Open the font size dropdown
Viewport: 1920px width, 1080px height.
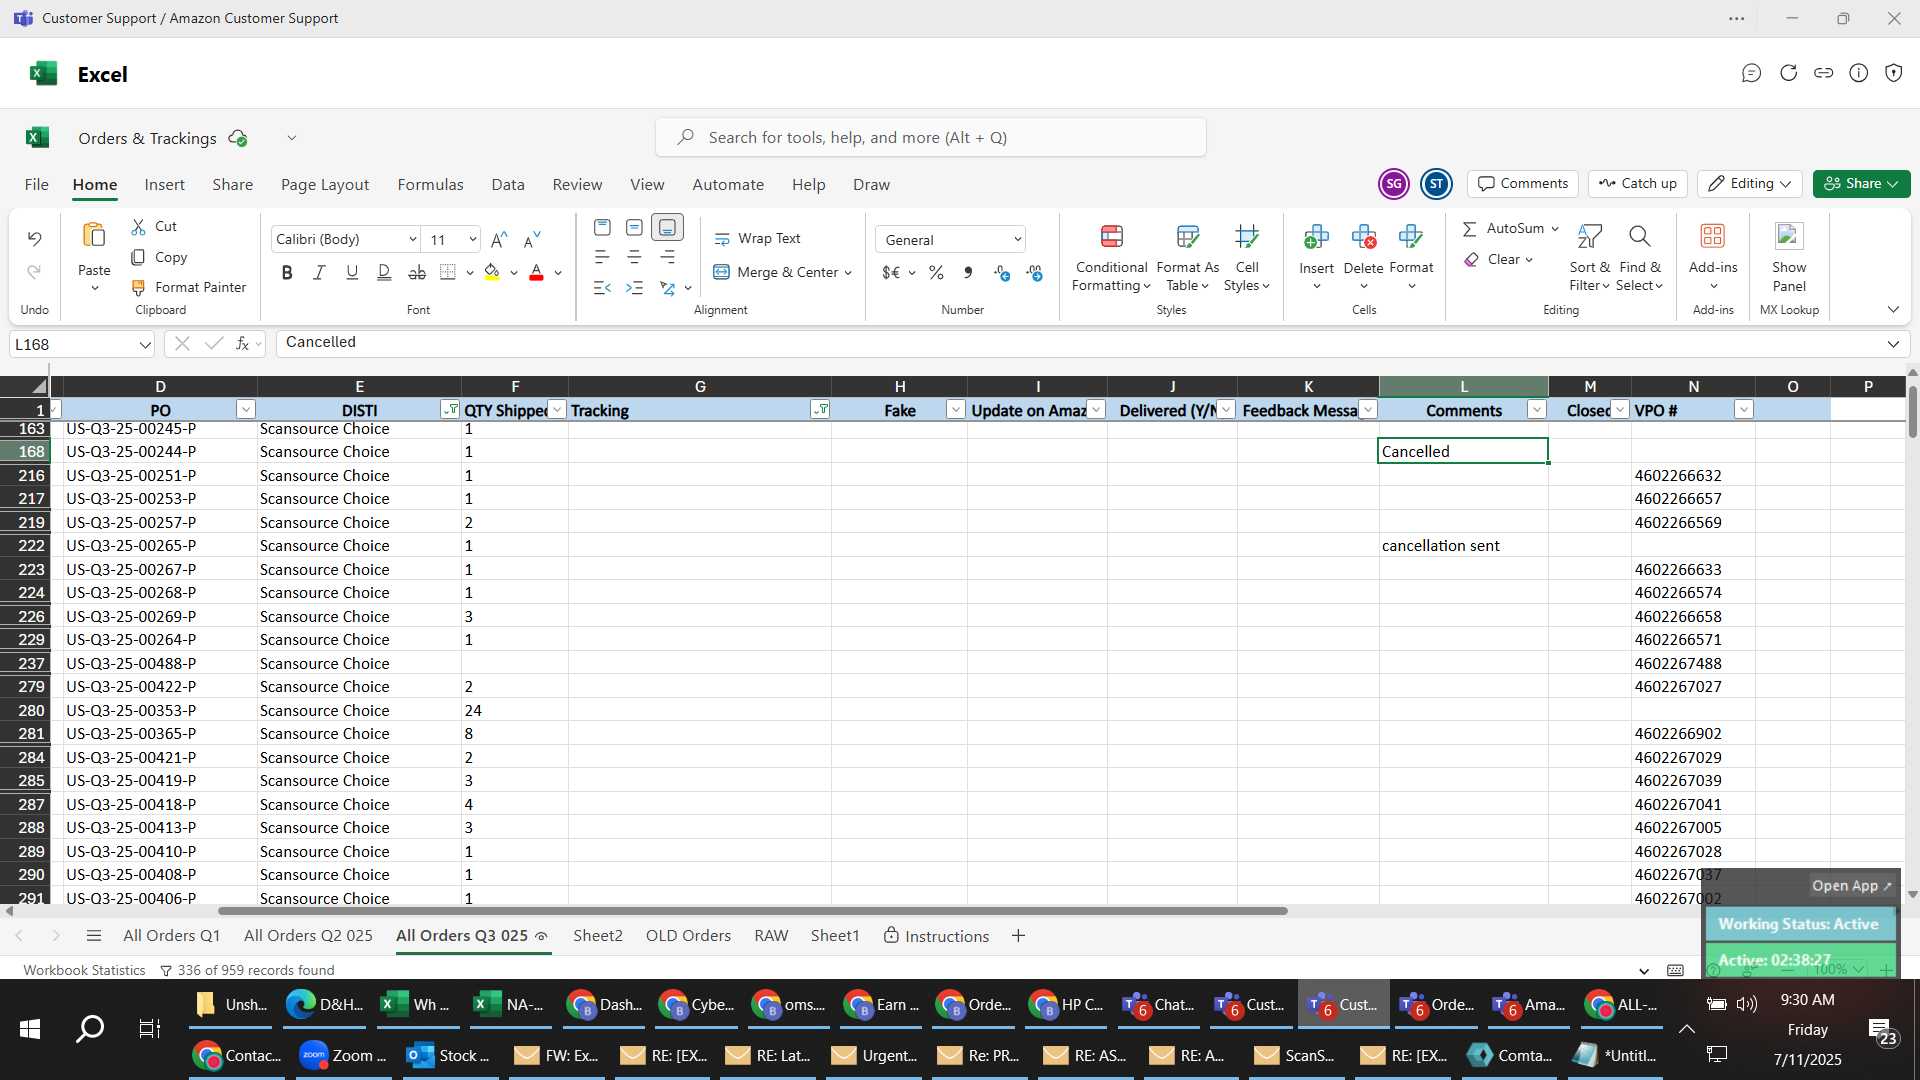coord(472,240)
